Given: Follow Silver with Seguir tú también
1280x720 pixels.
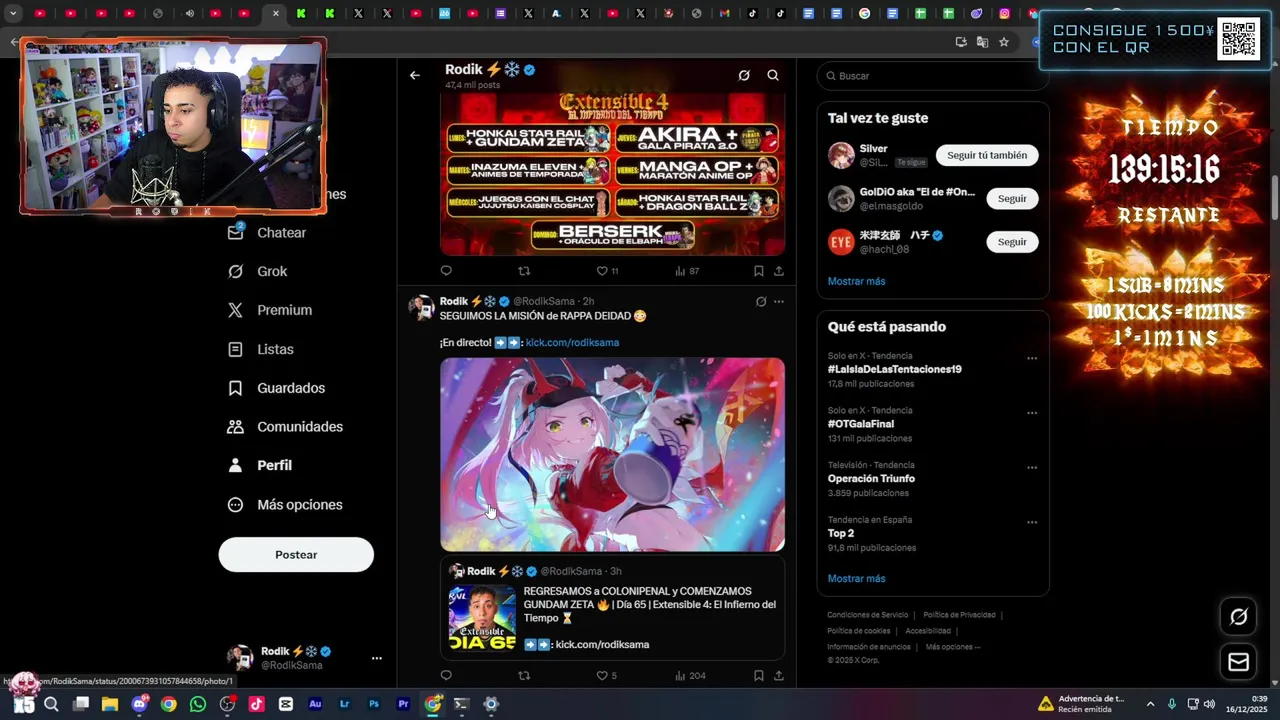Looking at the screenshot, I should point(987,155).
